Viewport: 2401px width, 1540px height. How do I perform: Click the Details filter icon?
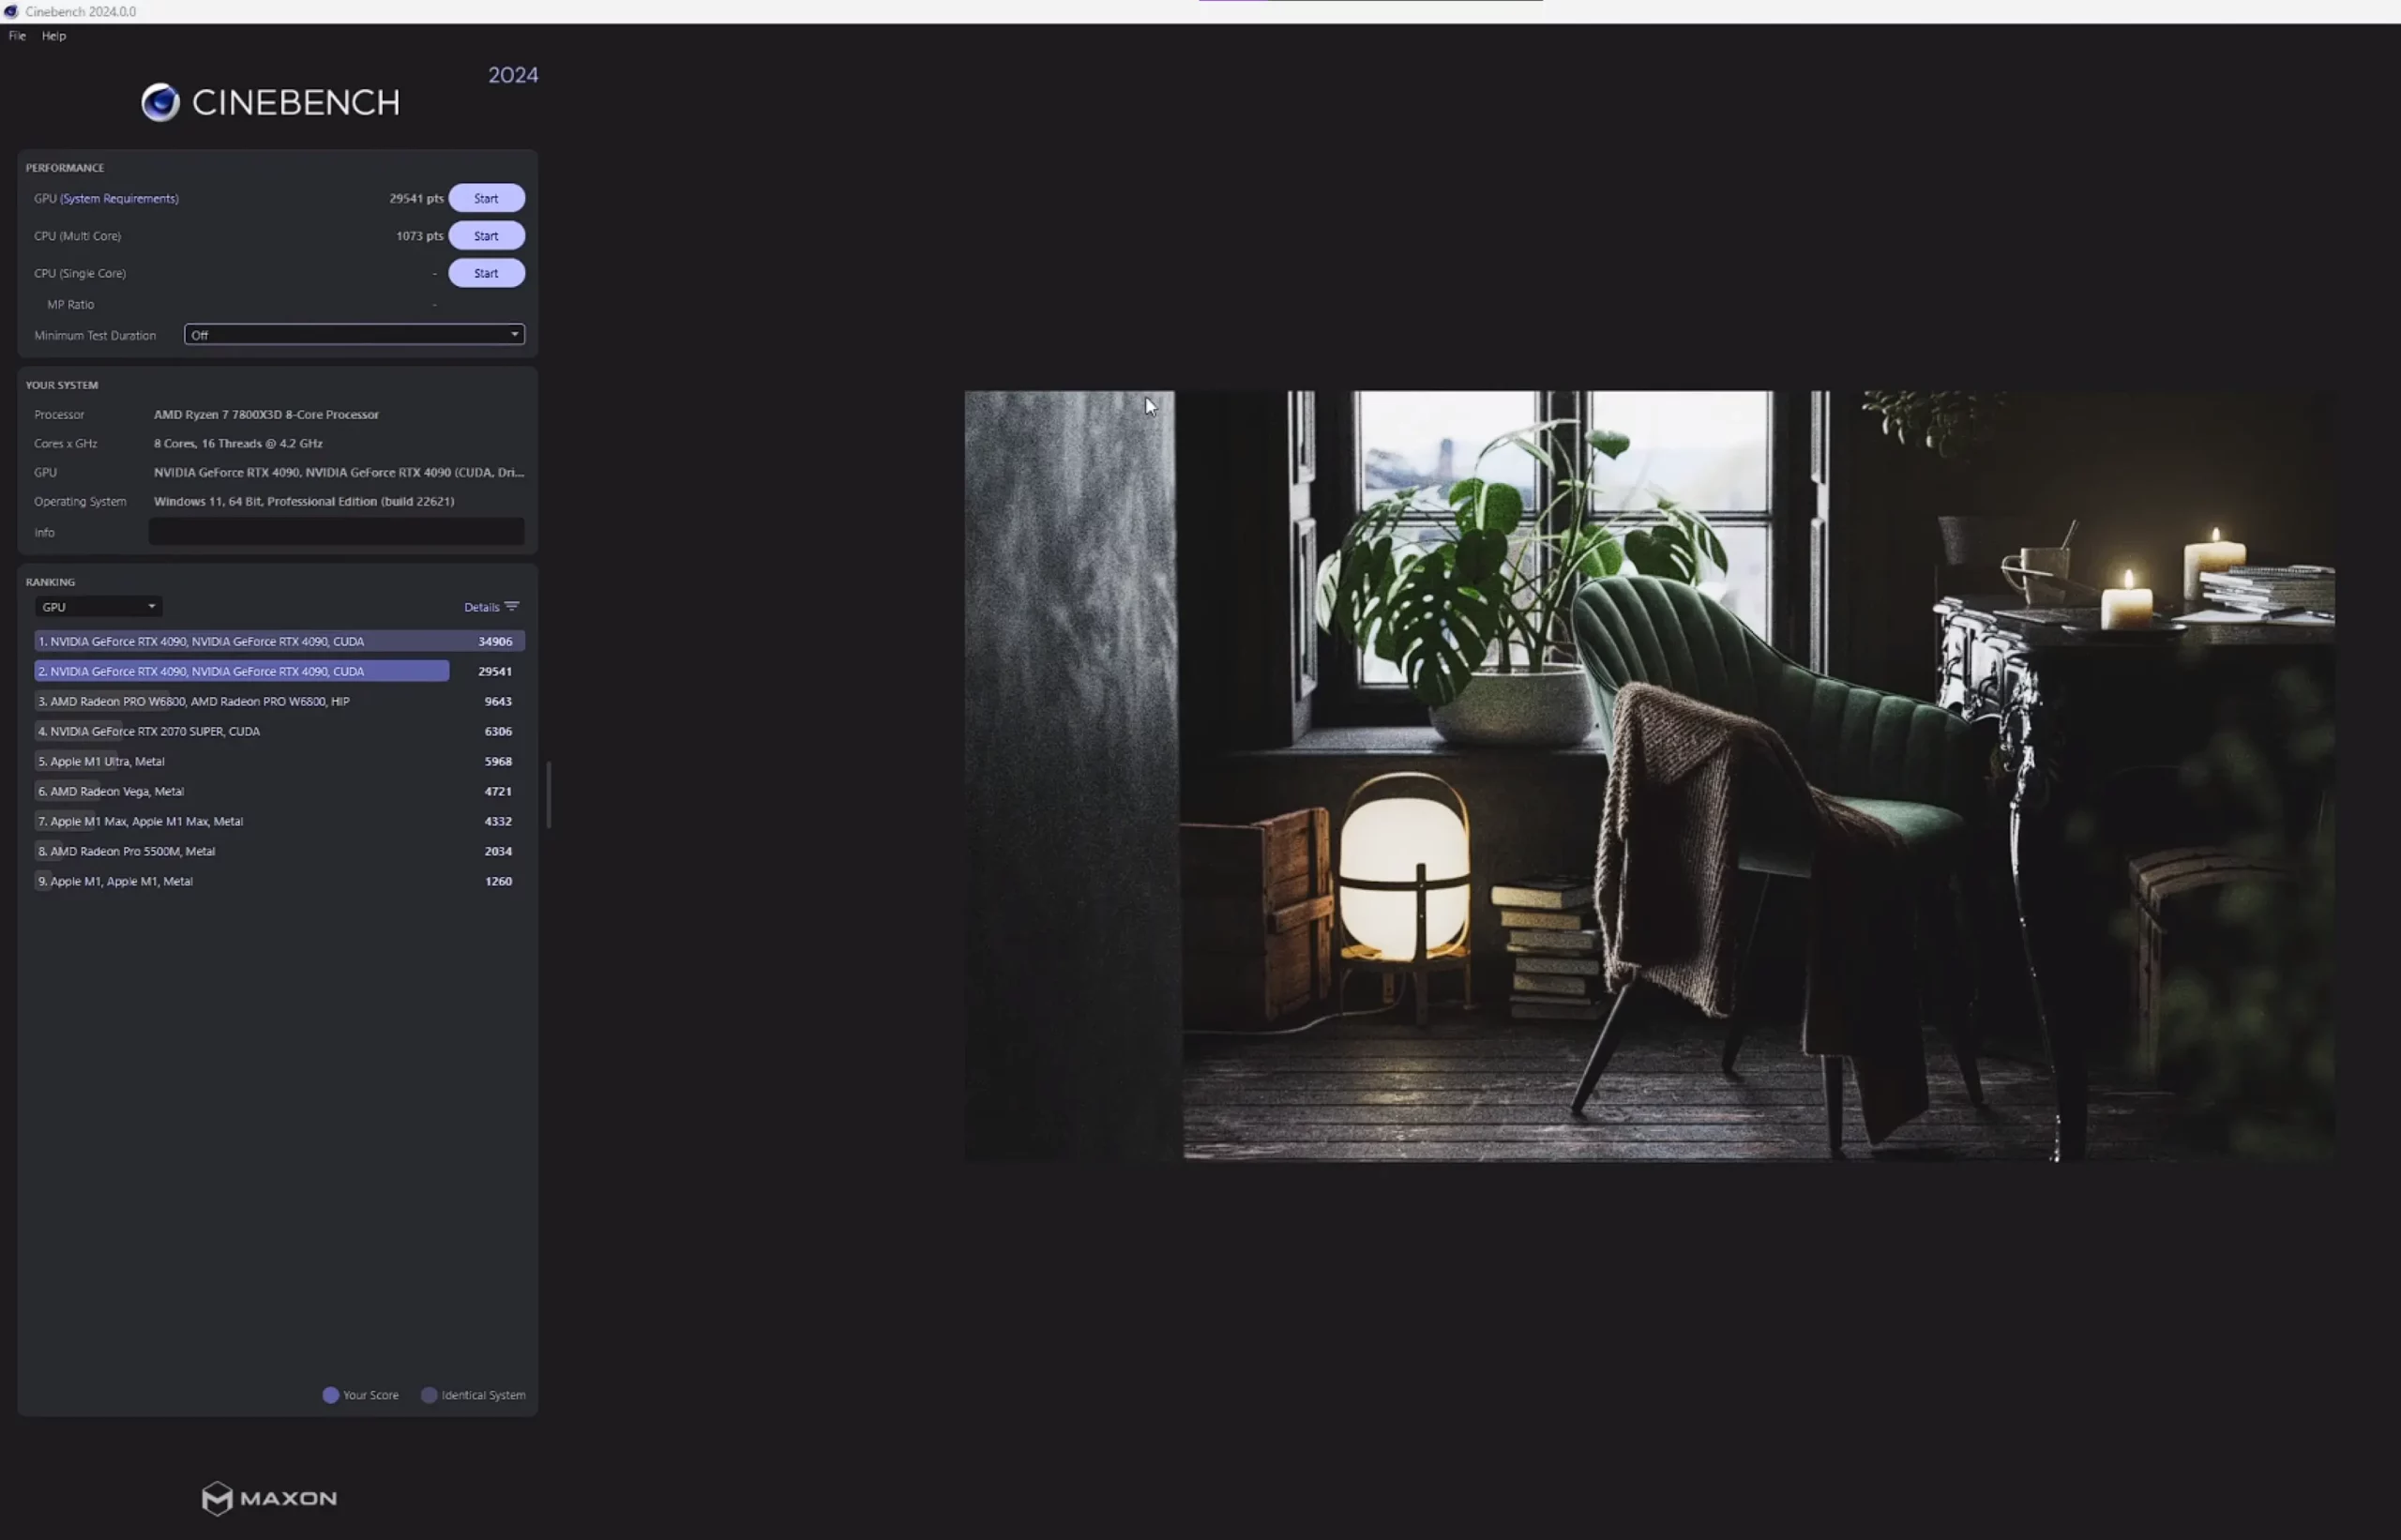[512, 607]
